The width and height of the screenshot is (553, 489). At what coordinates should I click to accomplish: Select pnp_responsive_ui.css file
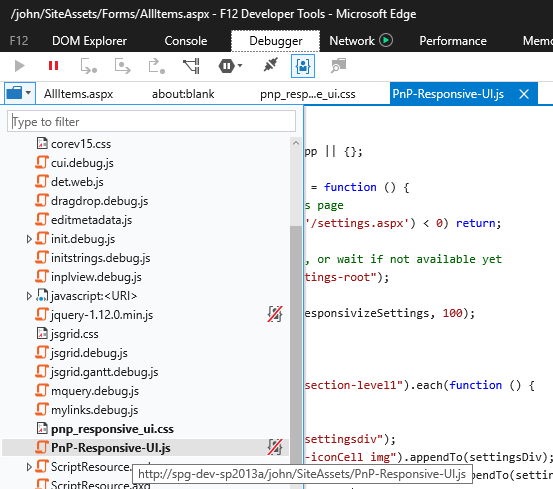coord(112,429)
